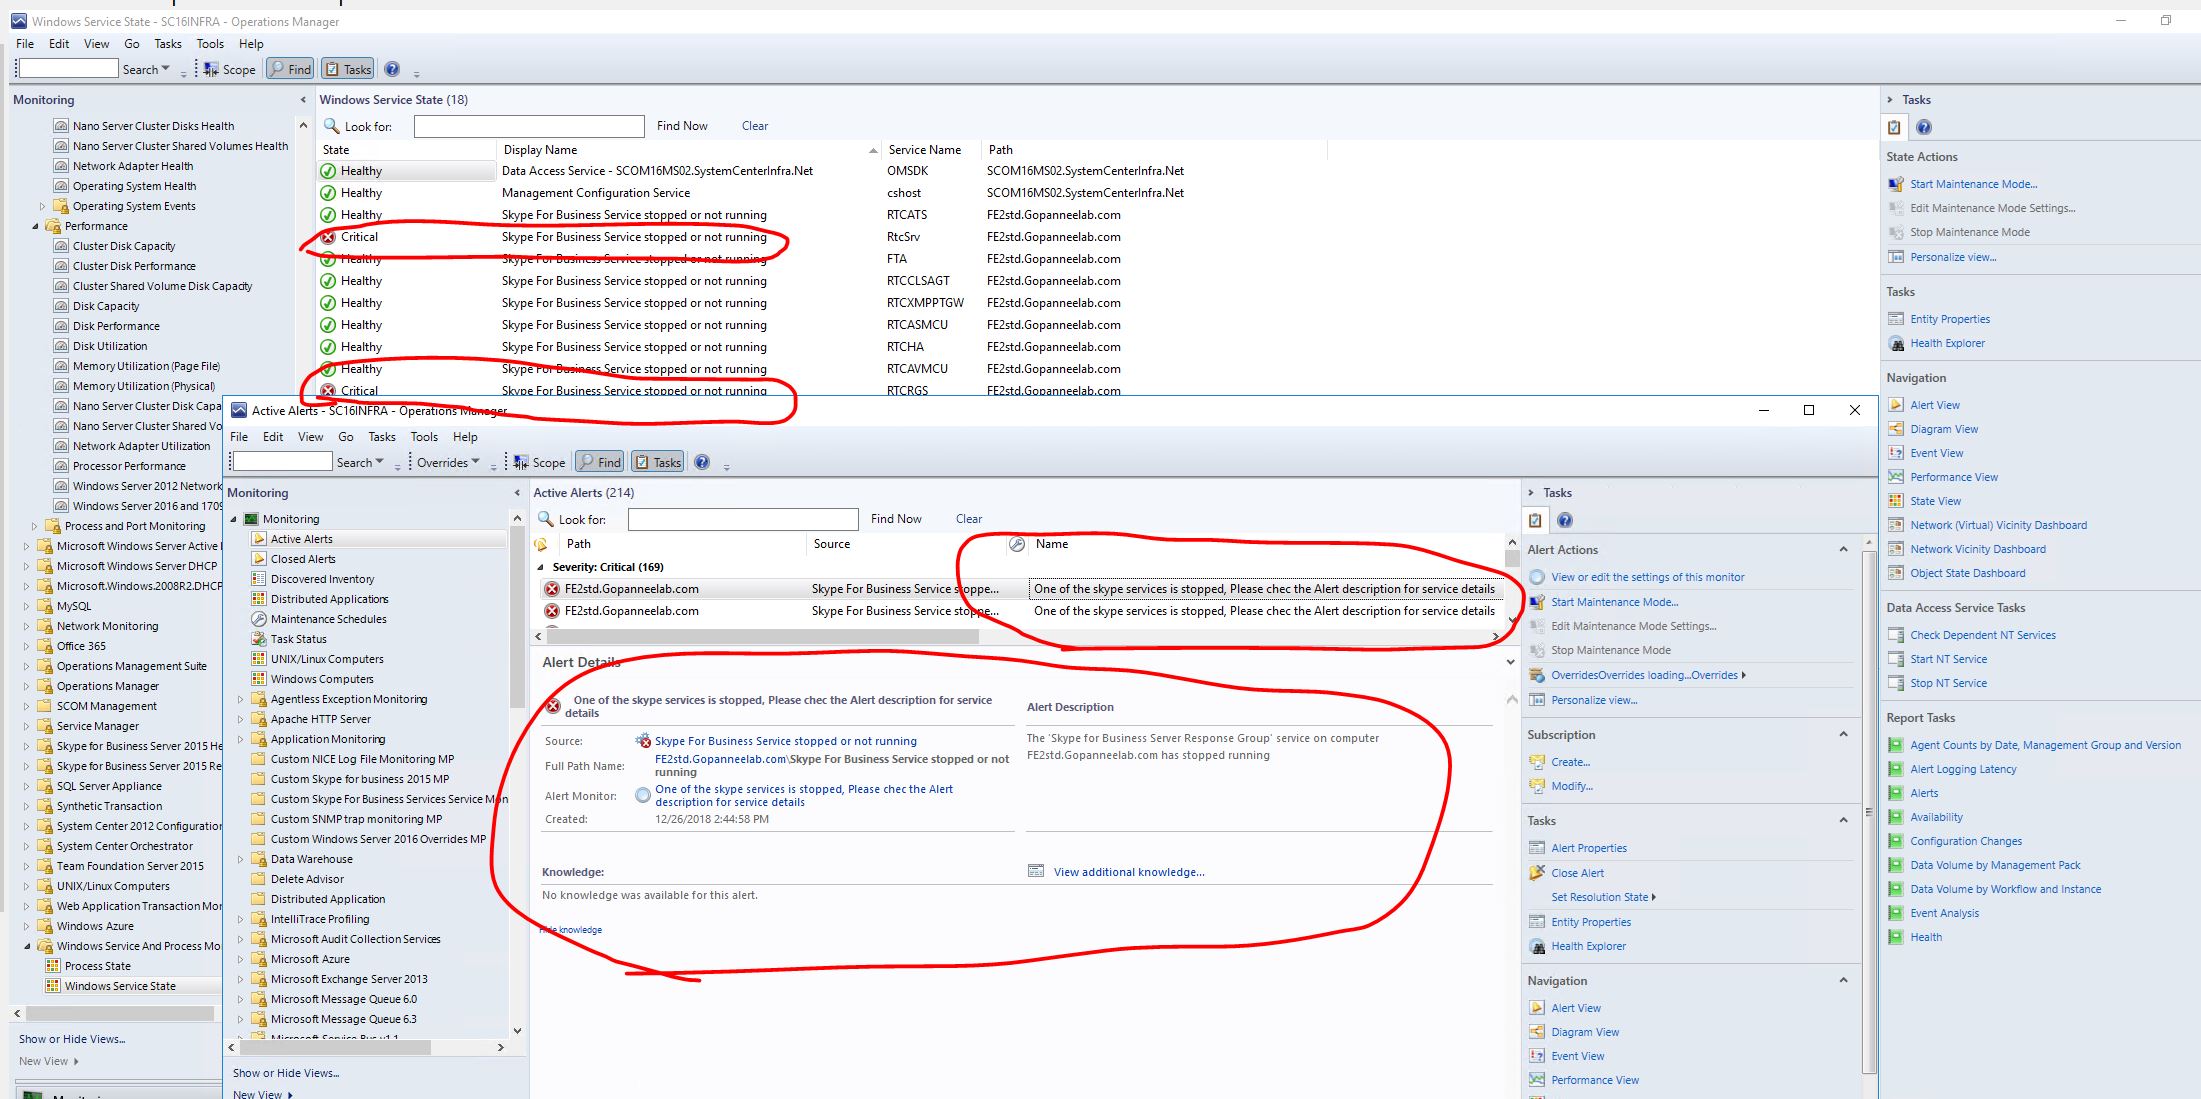Collapse the Severity: Critical (169) group
Screen dimensions: 2201x1099
point(541,567)
